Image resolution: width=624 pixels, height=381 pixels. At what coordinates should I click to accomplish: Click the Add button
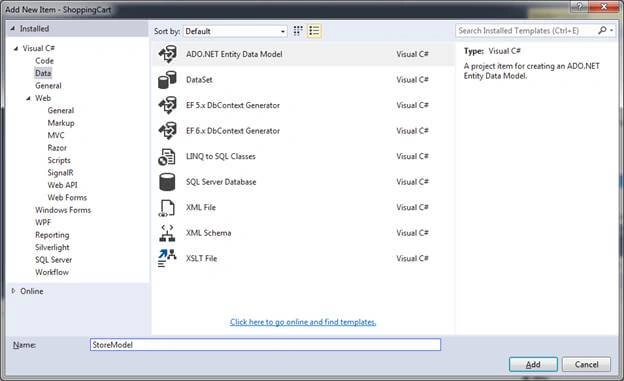click(x=533, y=364)
